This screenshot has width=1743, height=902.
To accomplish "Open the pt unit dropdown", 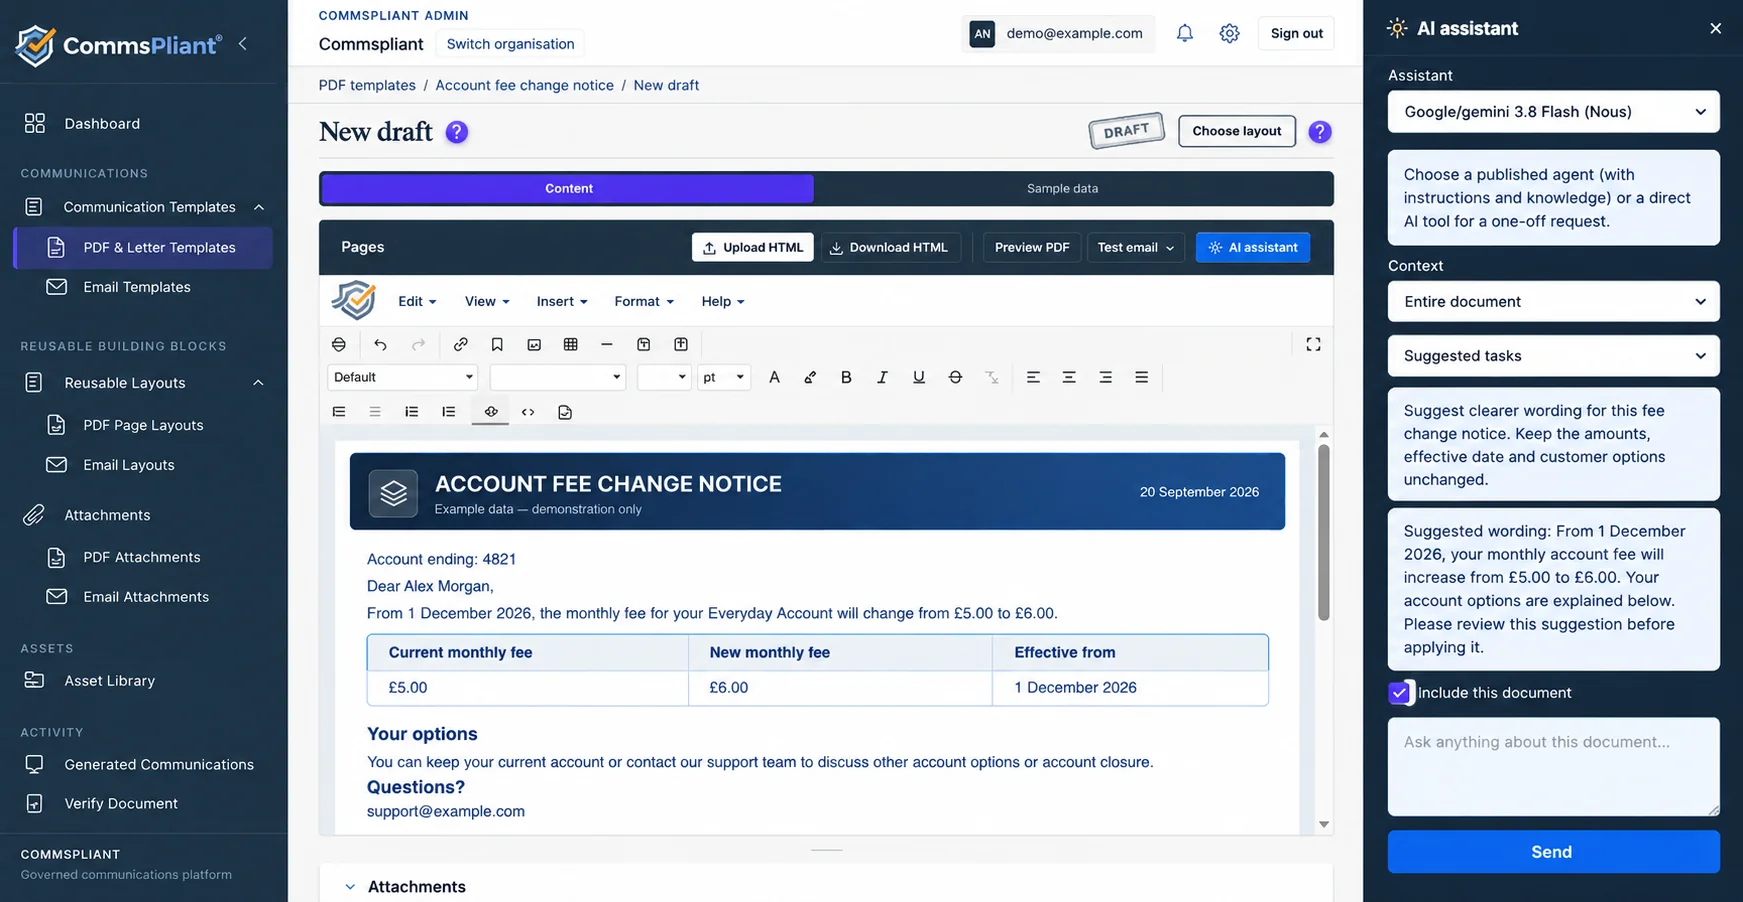I will coord(724,377).
